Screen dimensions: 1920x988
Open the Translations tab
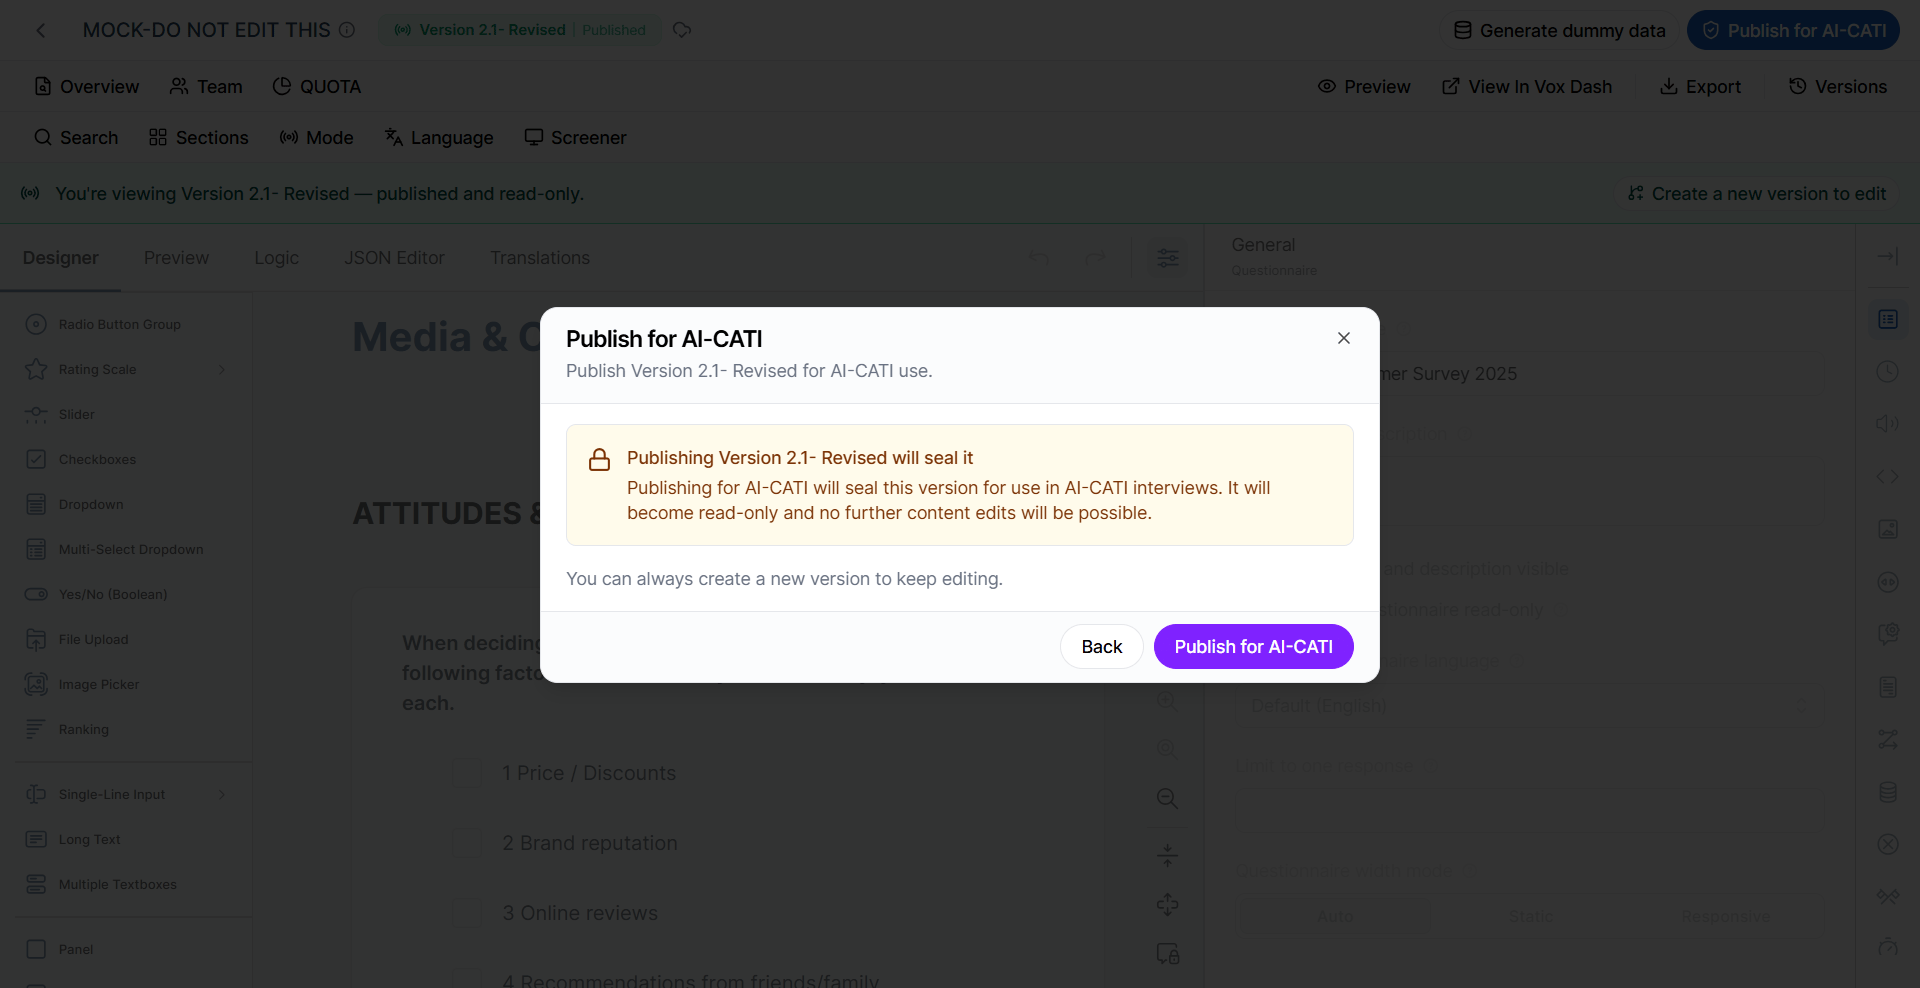click(x=540, y=258)
